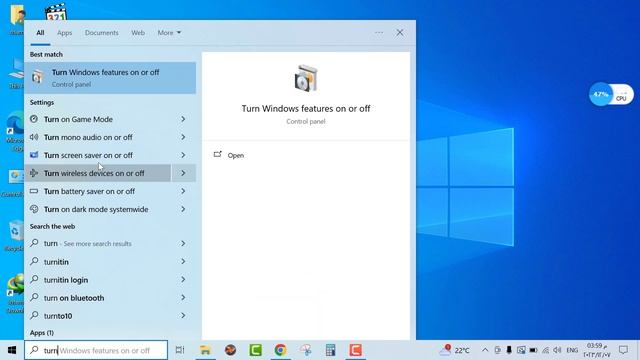This screenshot has height=360, width=640.
Task: Open the search options ellipsis menu
Action: (x=379, y=33)
